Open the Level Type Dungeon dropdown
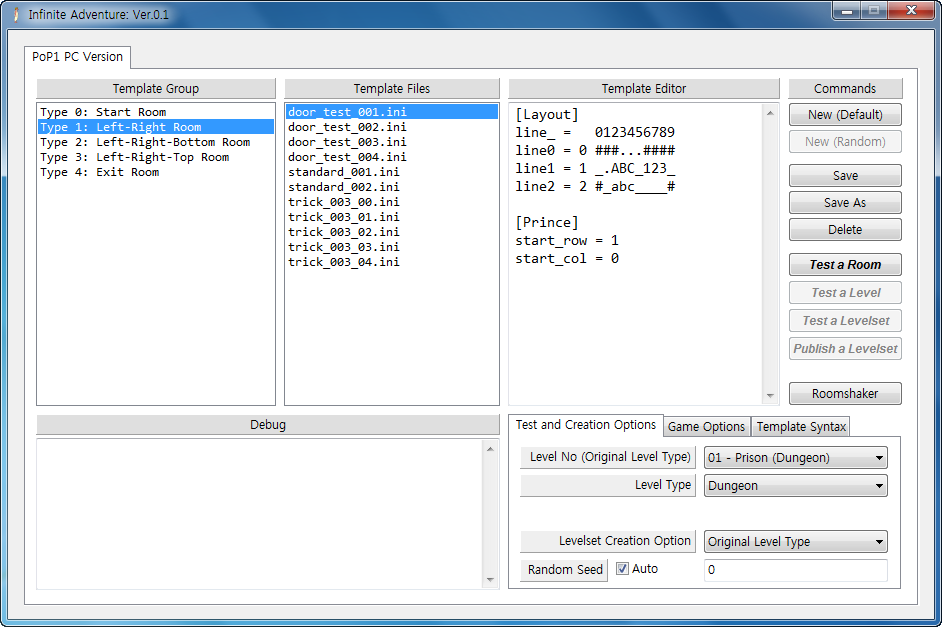This screenshot has width=942, height=627. pyautogui.click(x=795, y=485)
